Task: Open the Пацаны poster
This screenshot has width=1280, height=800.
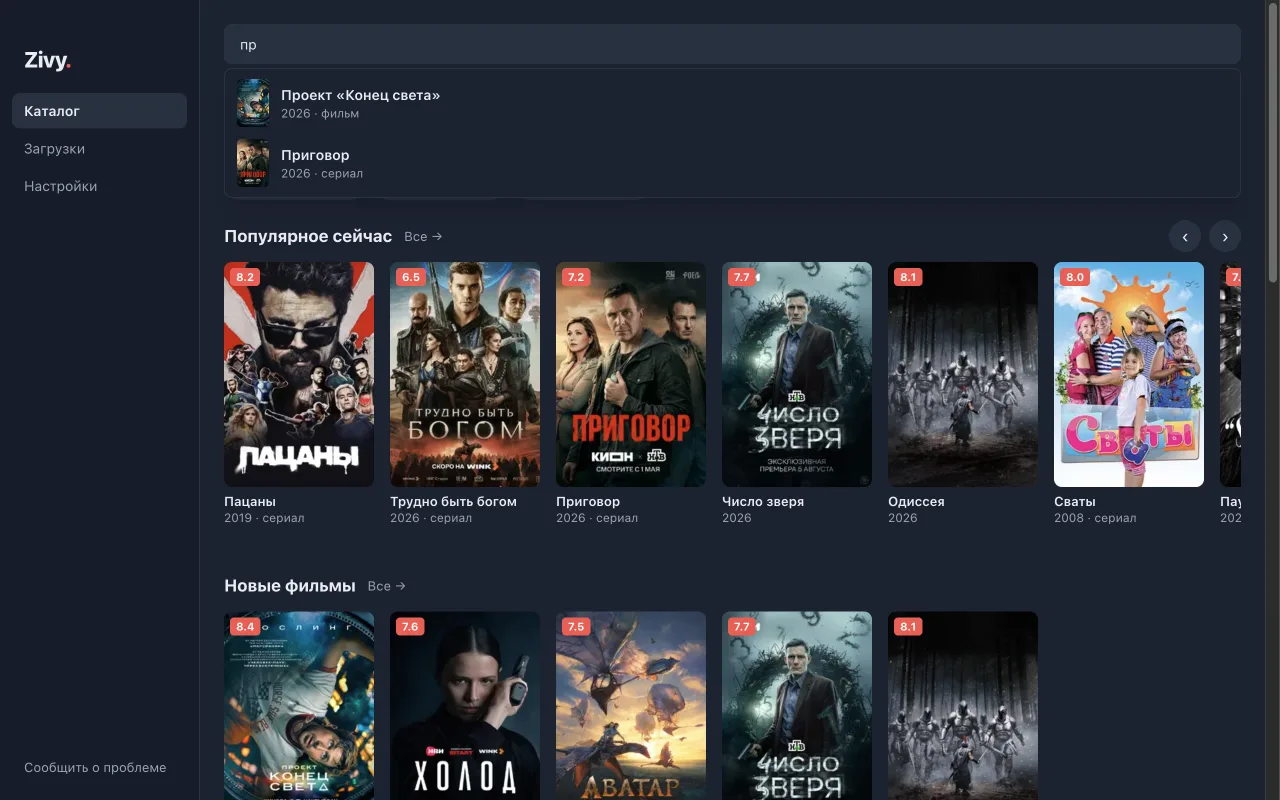Action: (299, 375)
